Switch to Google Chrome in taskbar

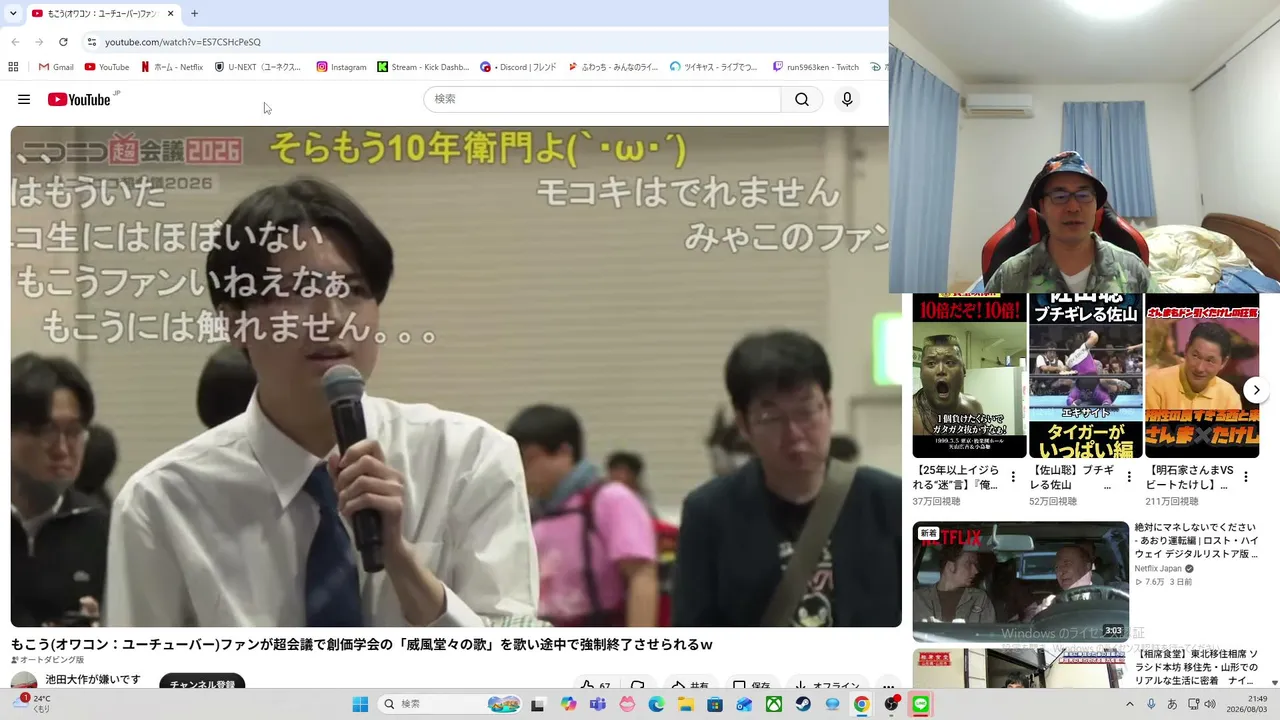(861, 704)
